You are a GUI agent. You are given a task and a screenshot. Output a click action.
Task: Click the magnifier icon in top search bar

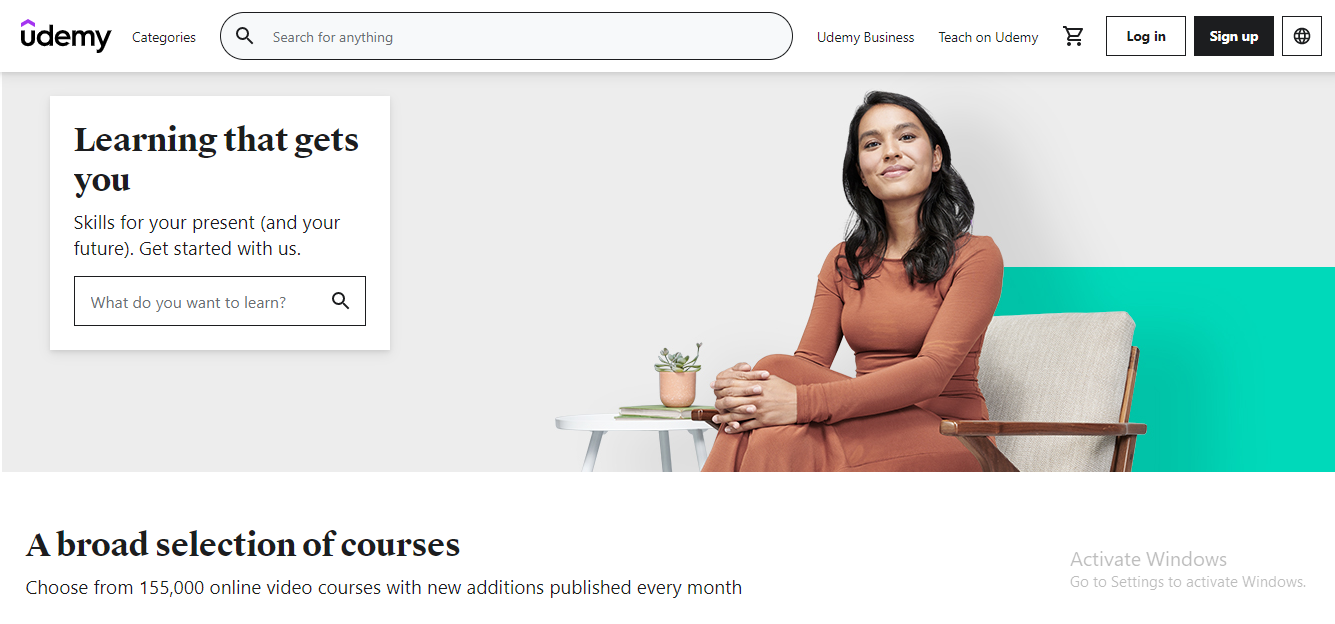pyautogui.click(x=245, y=36)
